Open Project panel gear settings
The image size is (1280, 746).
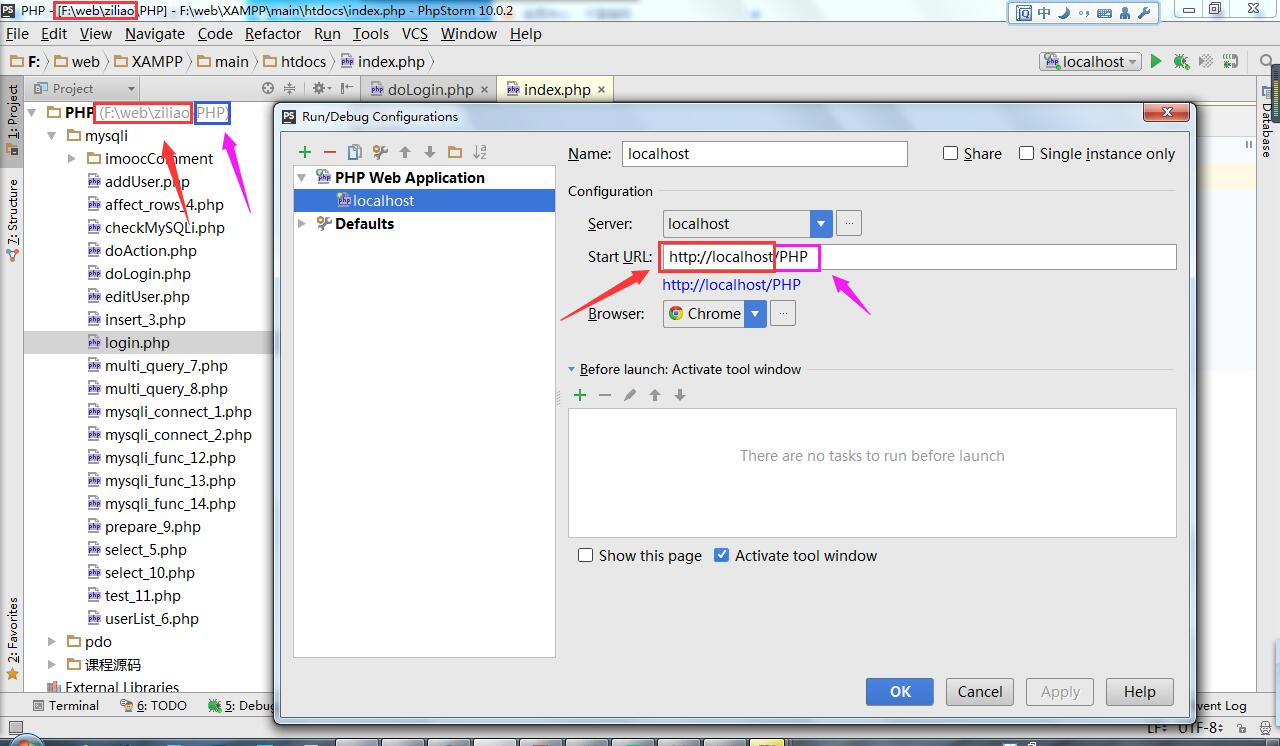(320, 89)
